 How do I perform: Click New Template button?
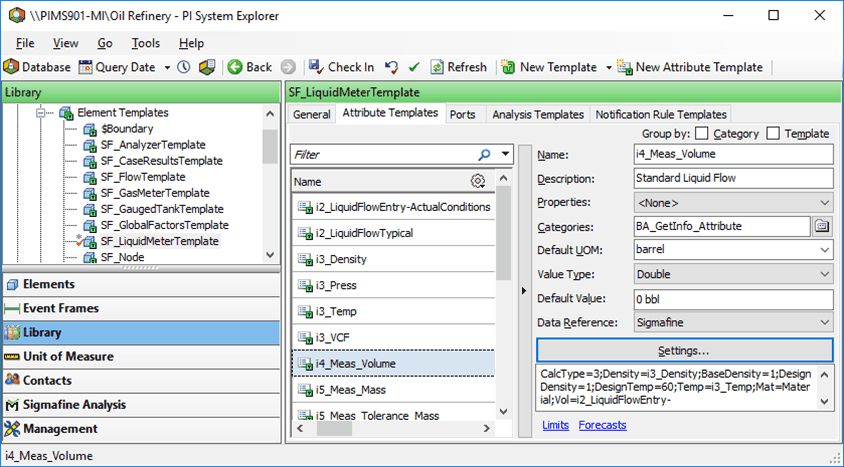[x=549, y=67]
